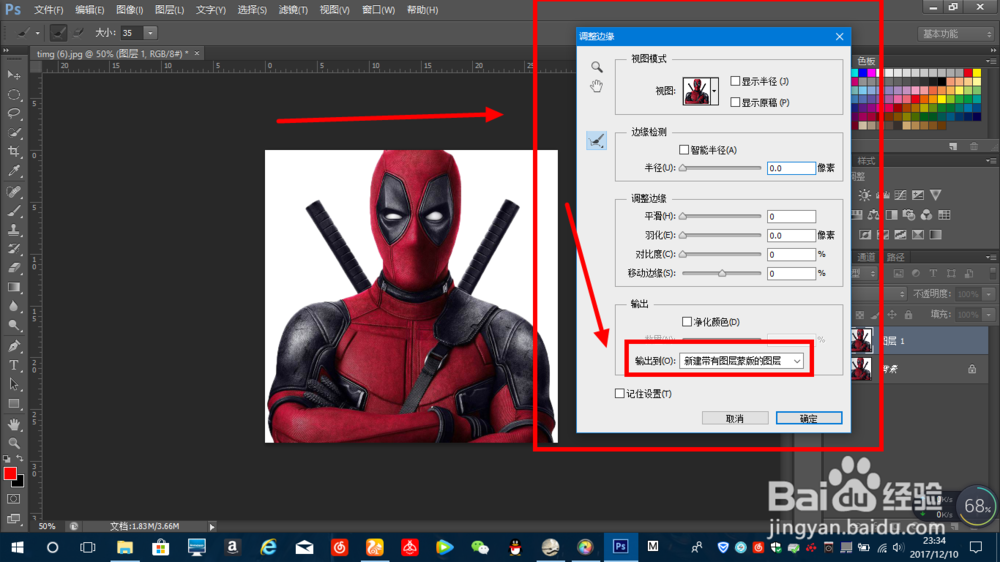Open the 文件(F) menu

point(48,10)
